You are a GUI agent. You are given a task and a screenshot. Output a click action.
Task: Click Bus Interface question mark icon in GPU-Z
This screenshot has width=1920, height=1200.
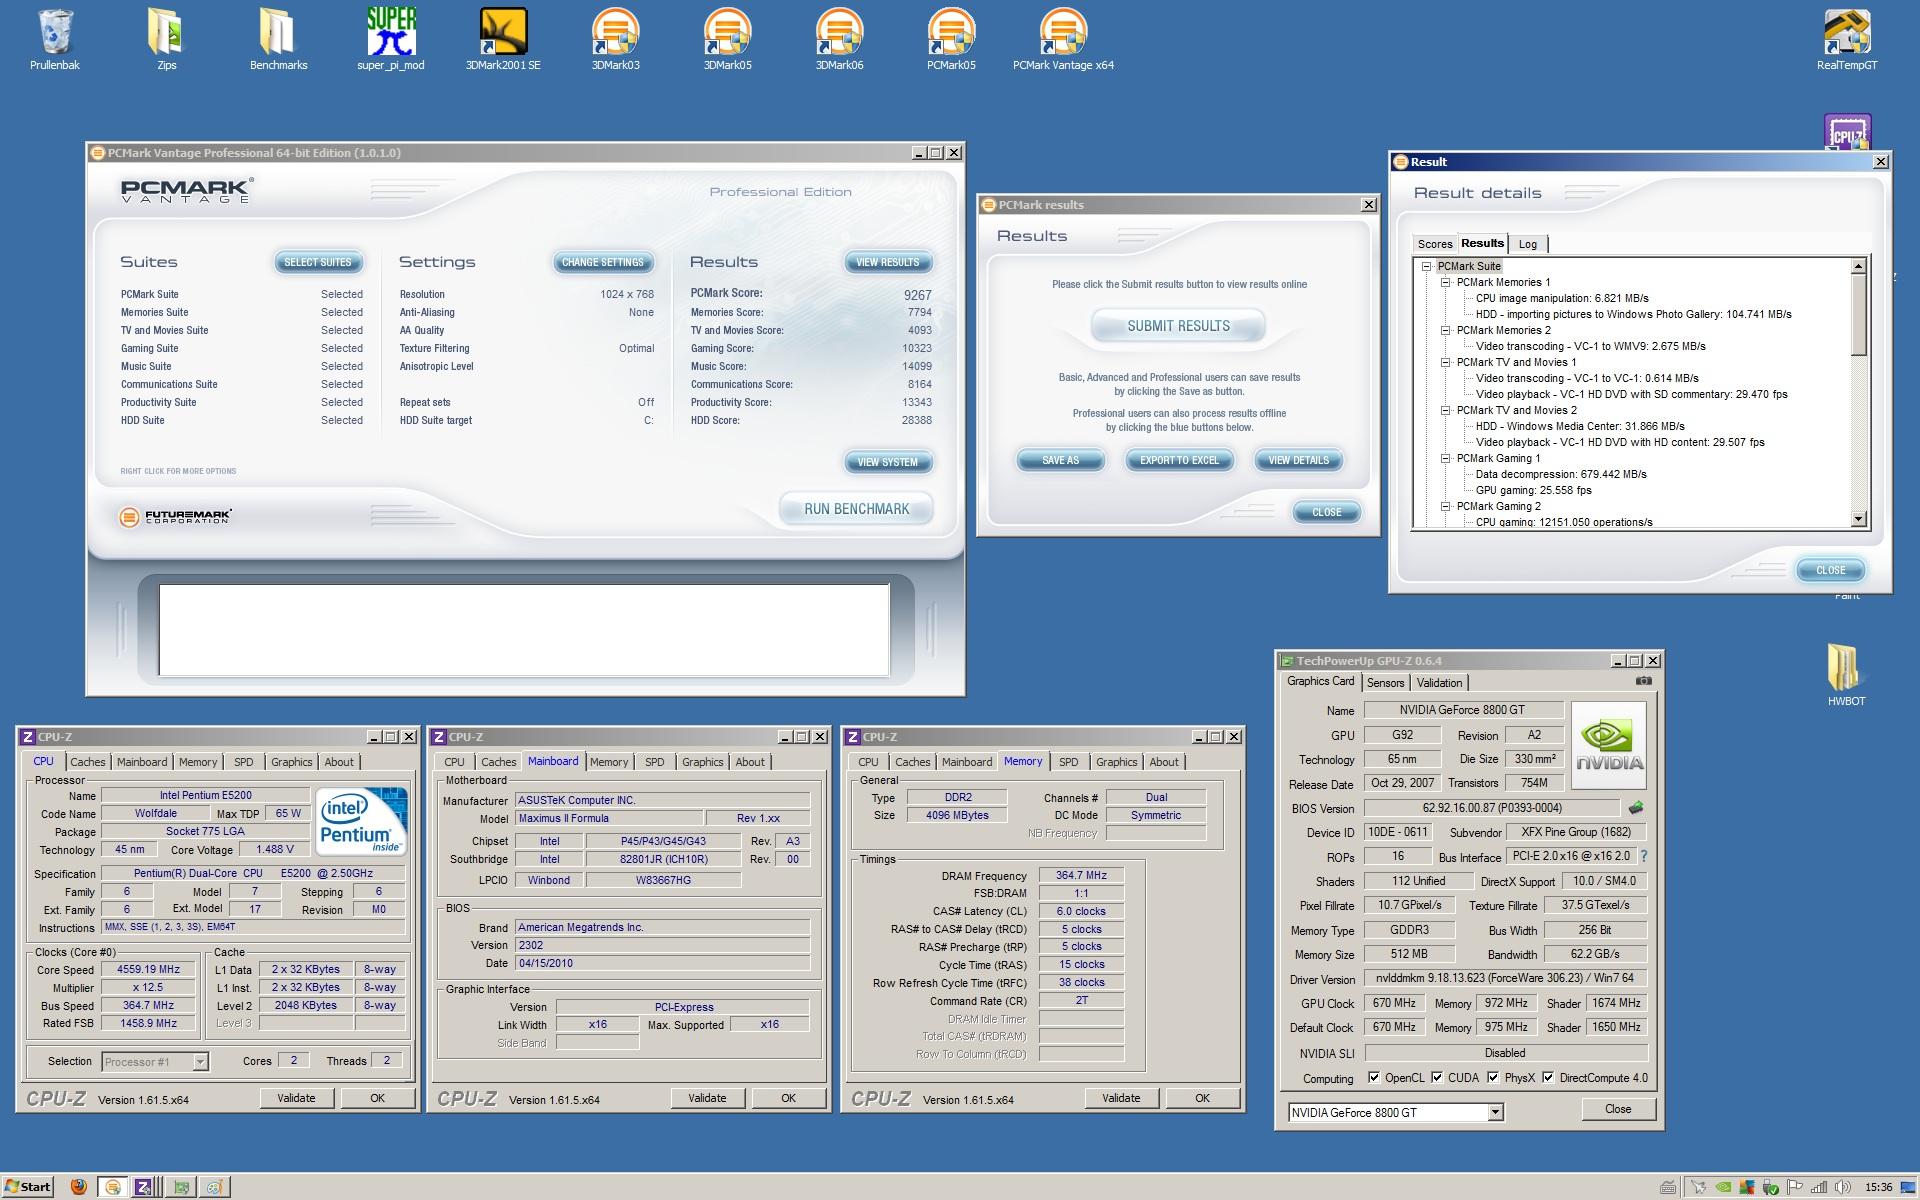tap(1644, 856)
